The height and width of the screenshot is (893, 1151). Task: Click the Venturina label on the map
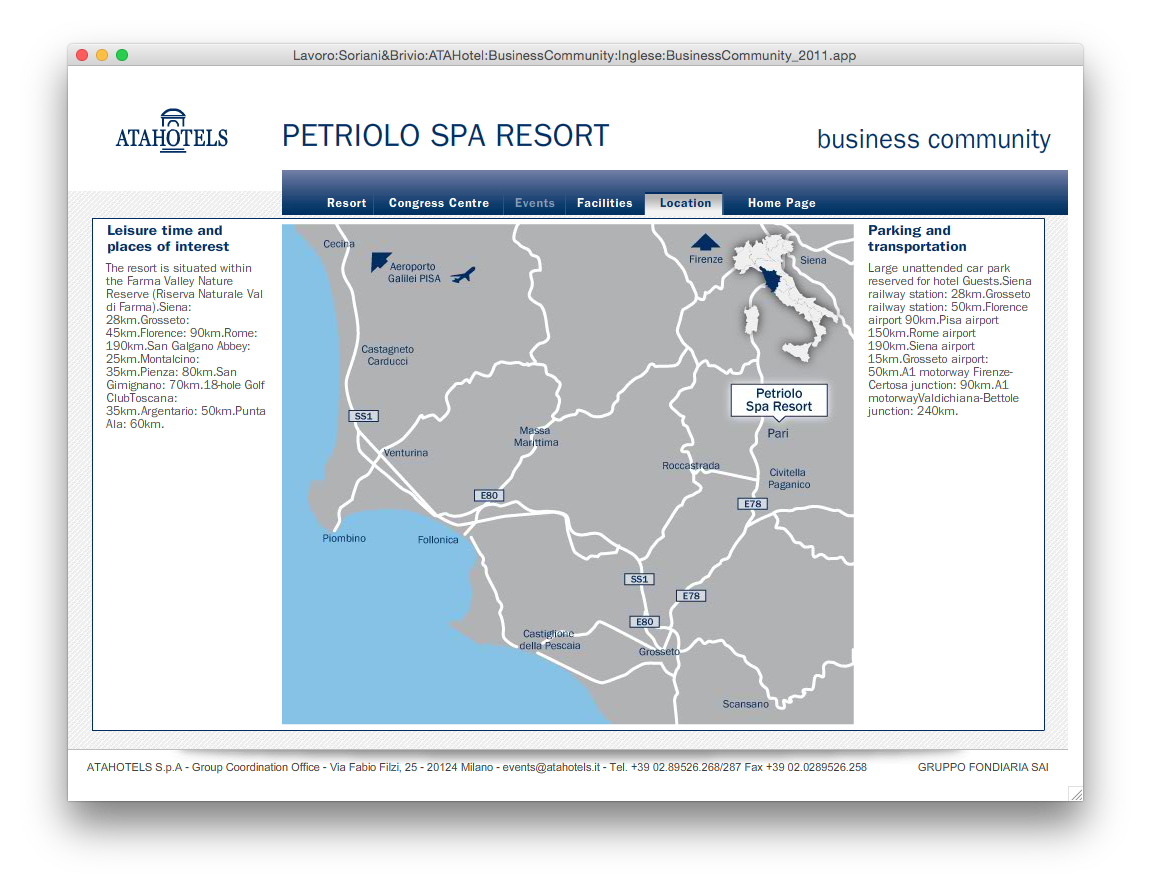[406, 453]
